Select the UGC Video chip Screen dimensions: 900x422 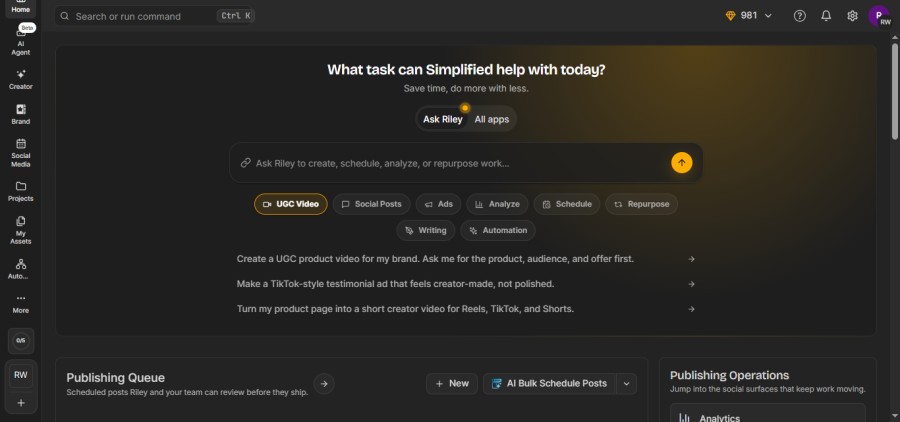[x=291, y=204]
